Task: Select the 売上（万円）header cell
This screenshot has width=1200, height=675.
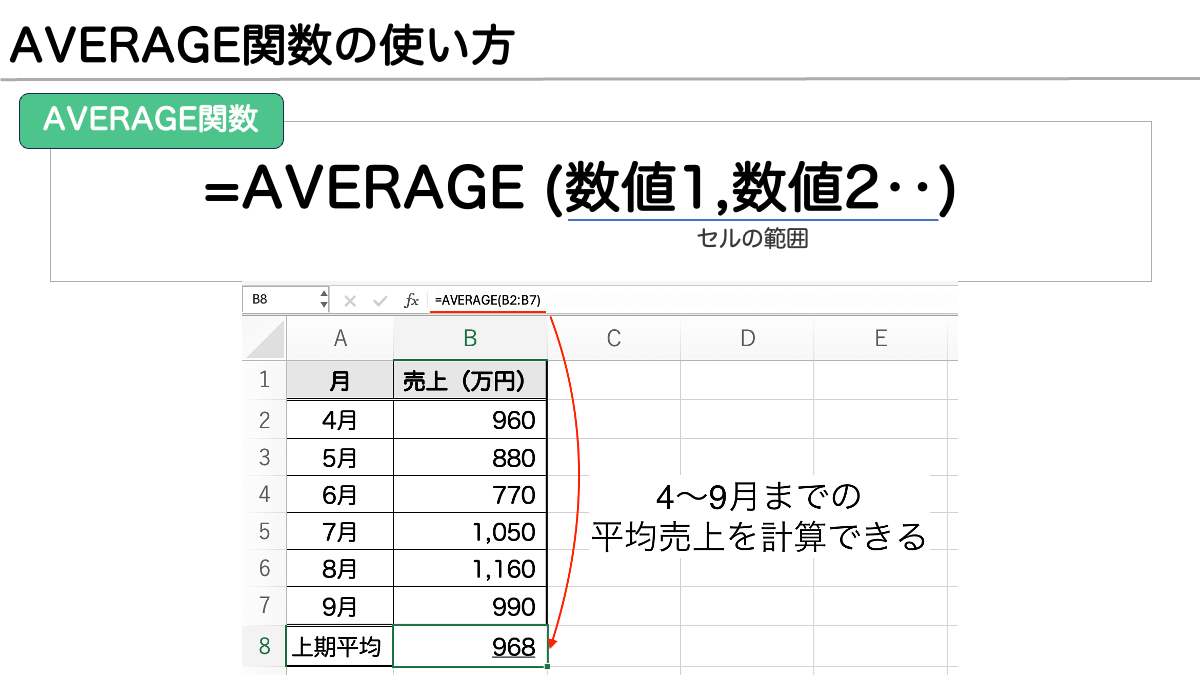Action: (470, 380)
